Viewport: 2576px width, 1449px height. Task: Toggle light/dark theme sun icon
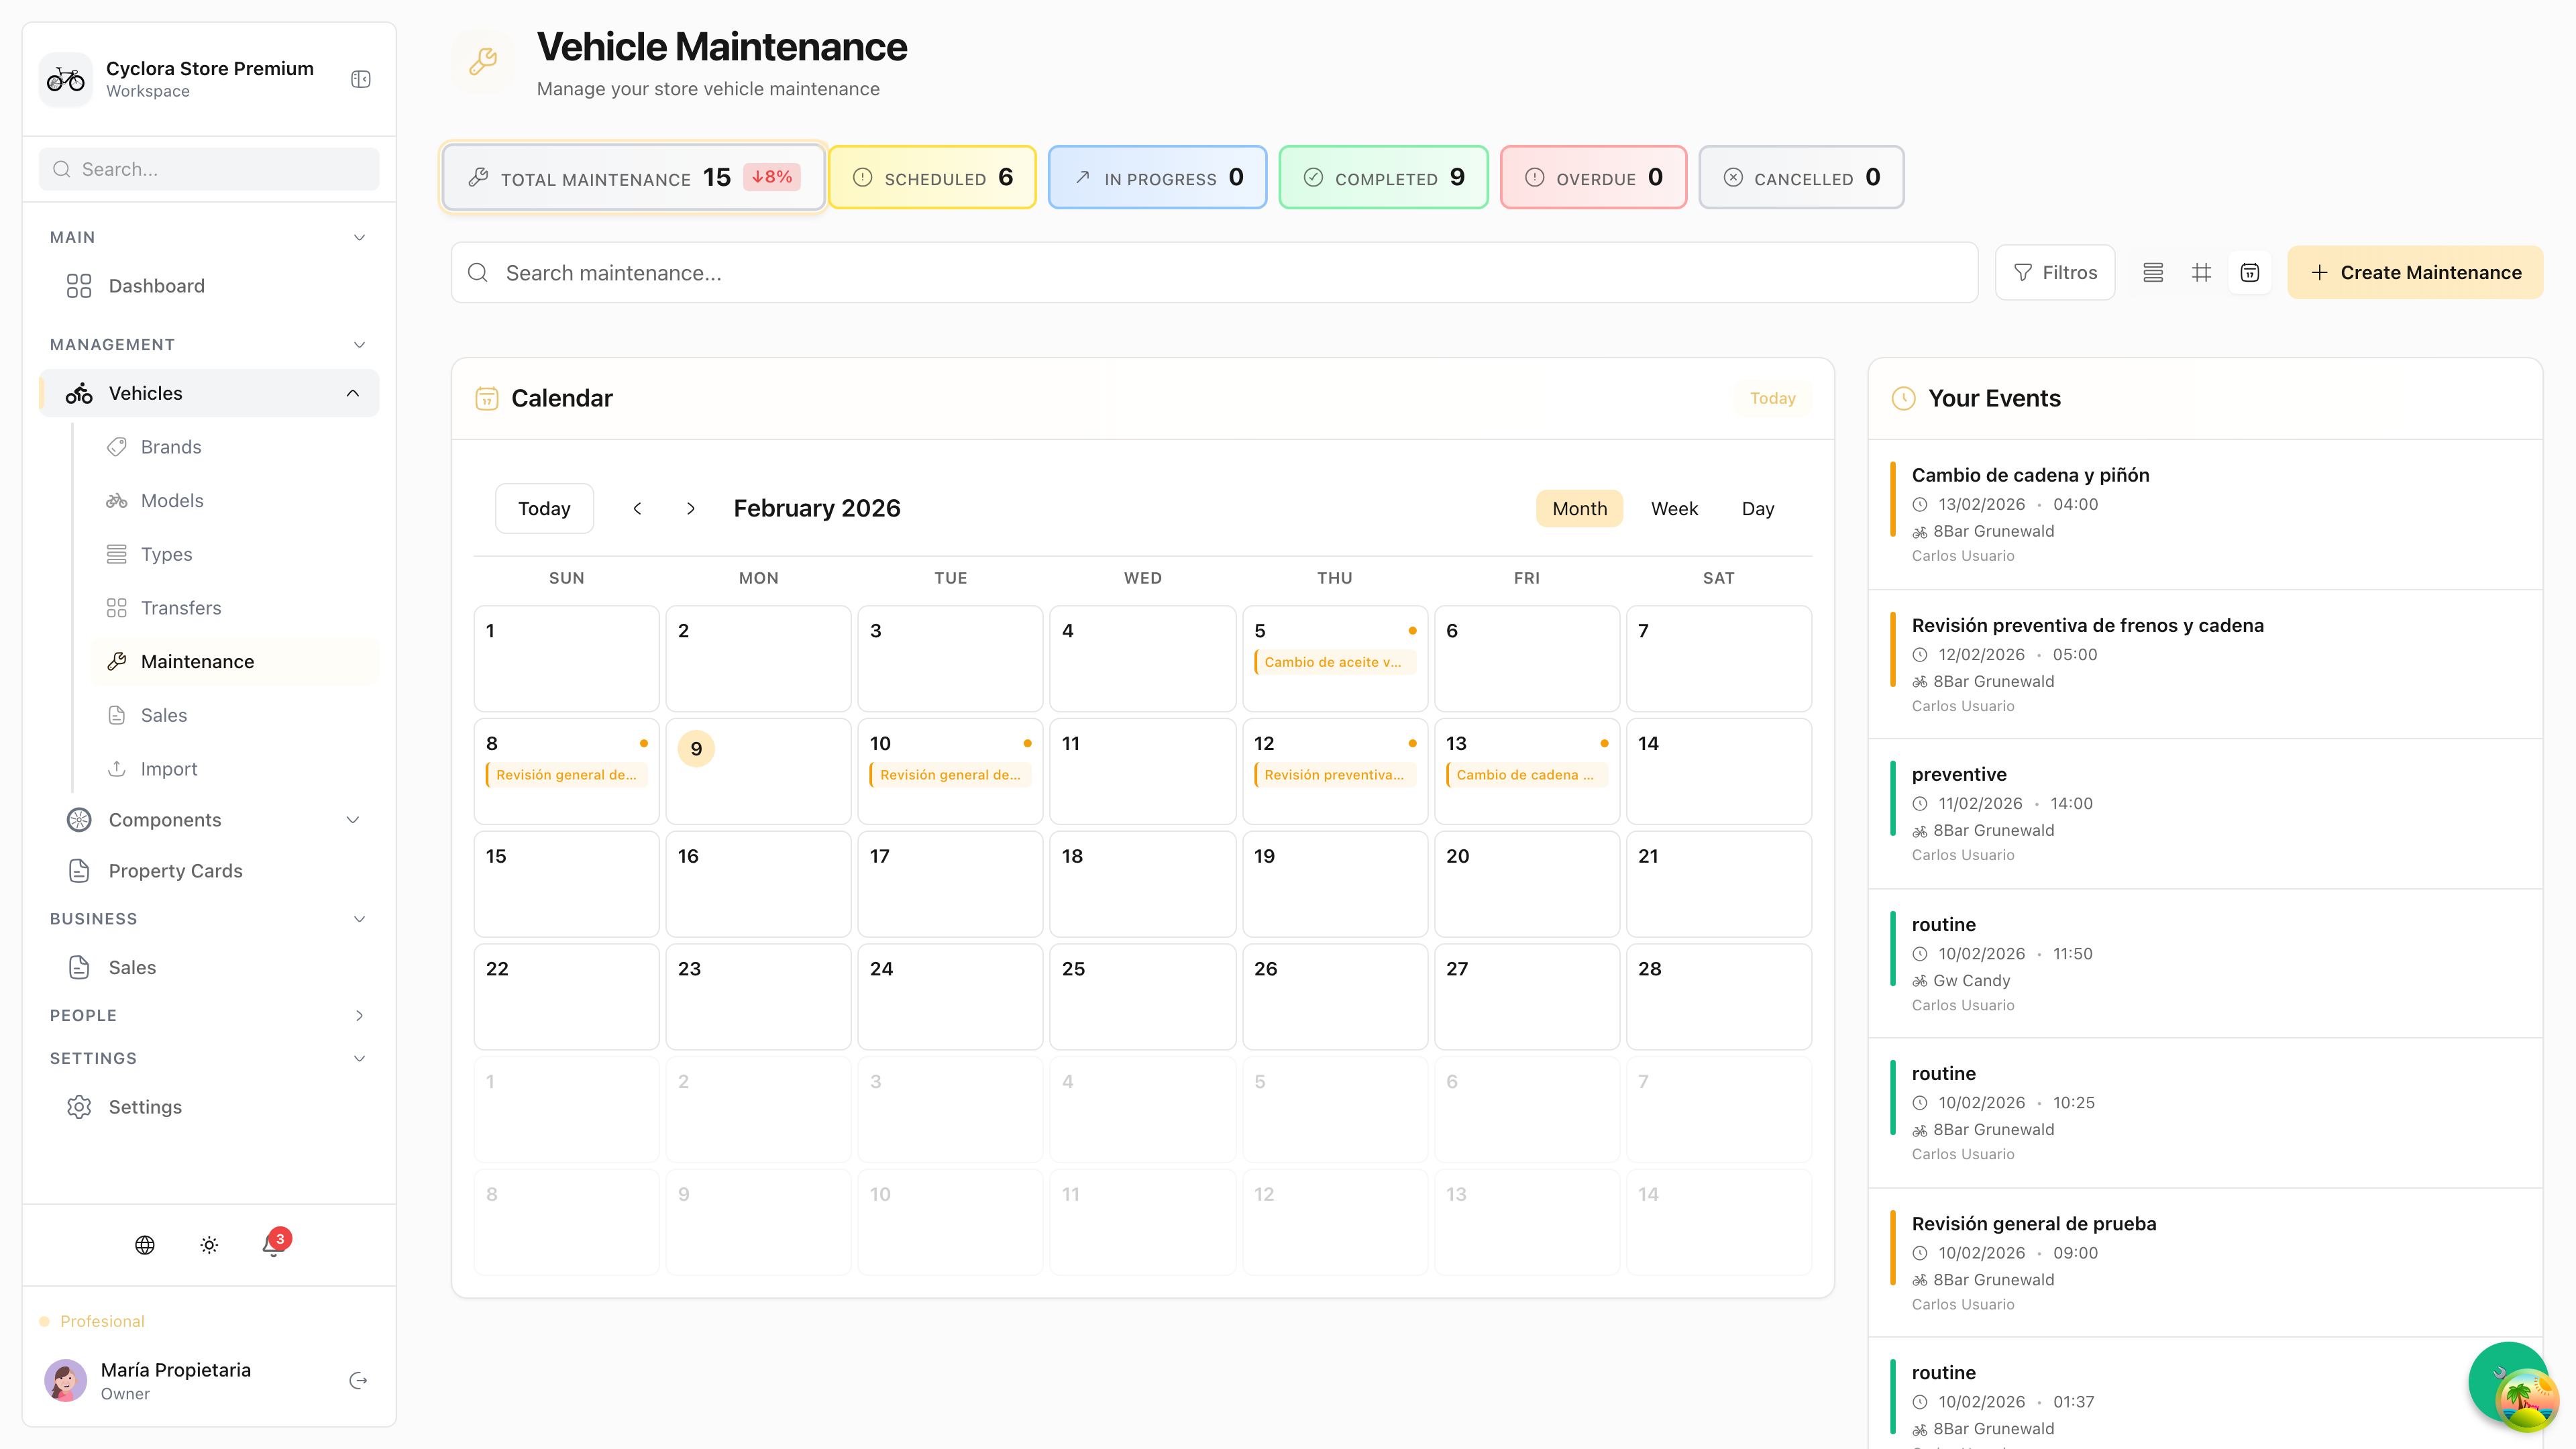[x=209, y=1244]
